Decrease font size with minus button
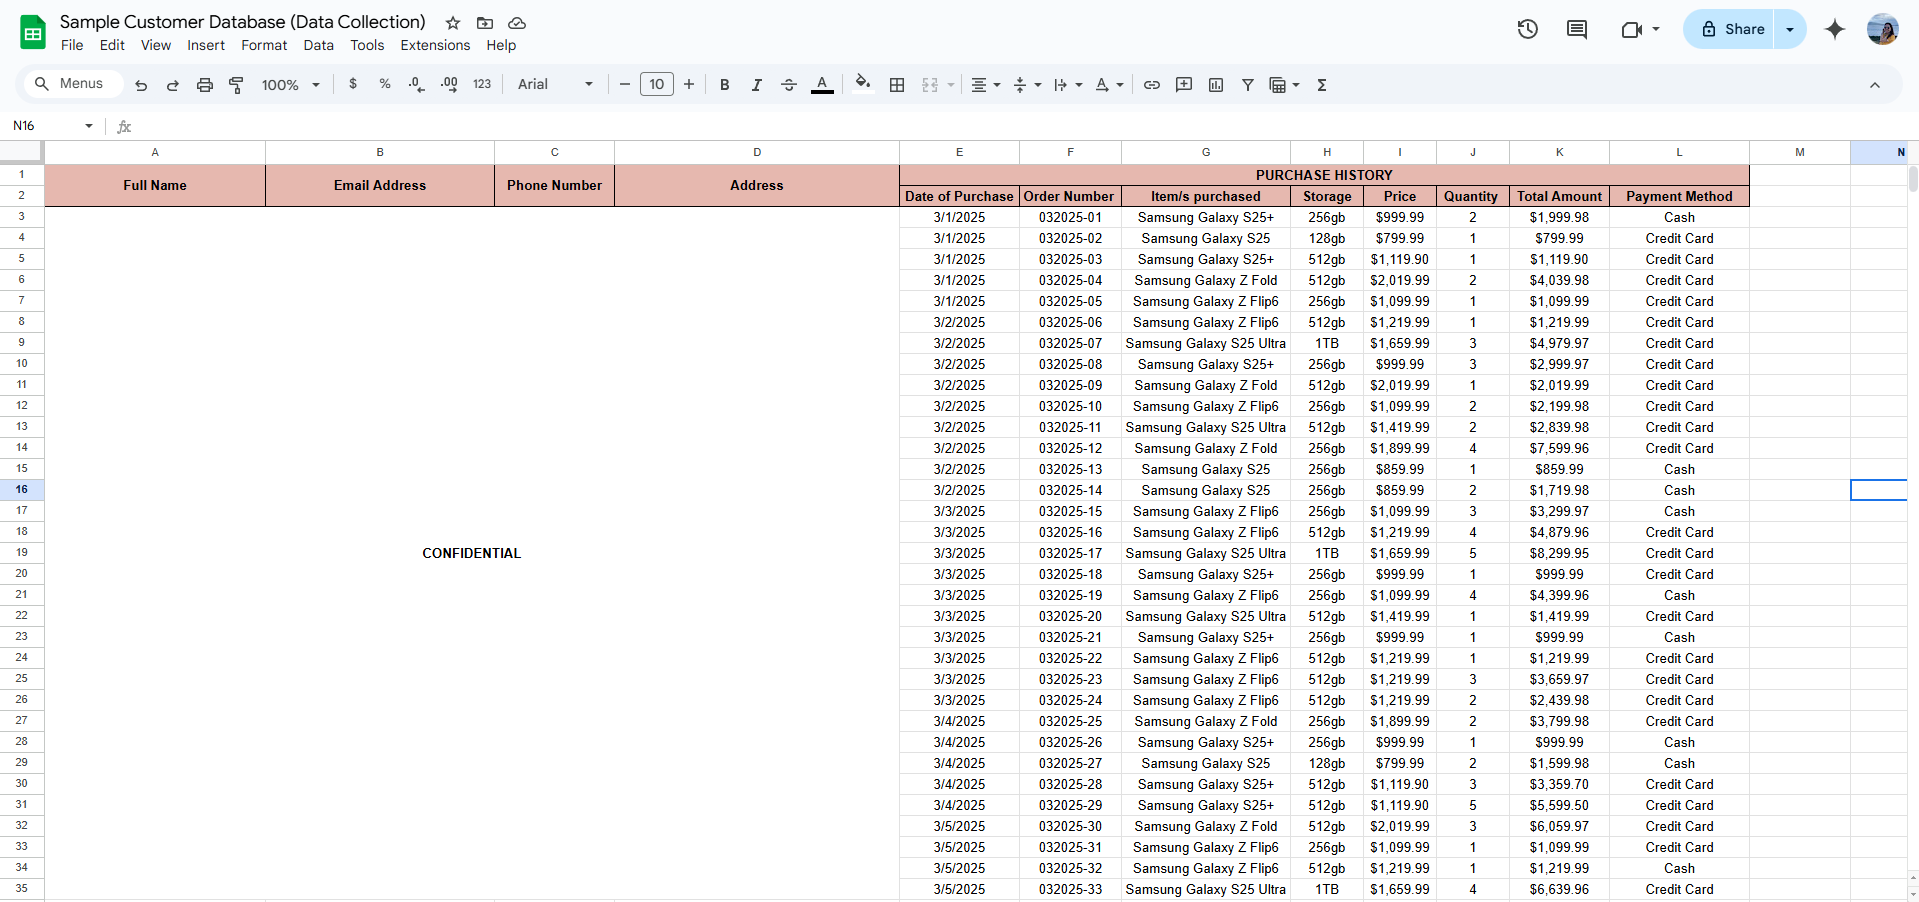Viewport: 1919px width, 902px height. [x=625, y=85]
